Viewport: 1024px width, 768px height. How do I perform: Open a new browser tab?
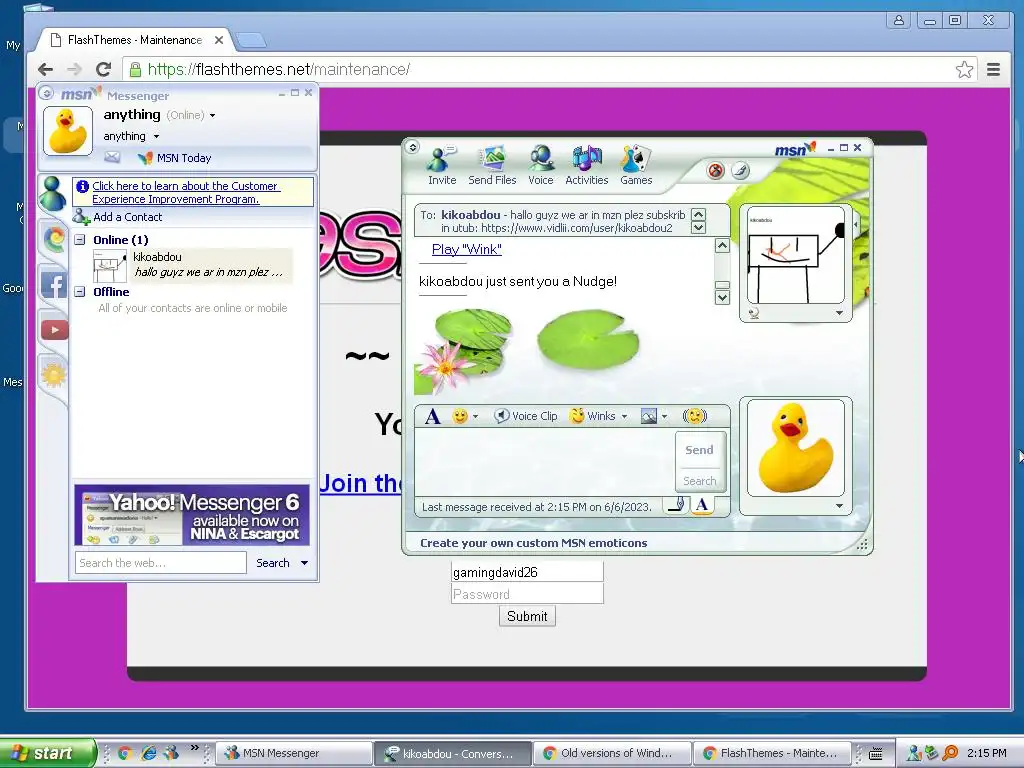coord(251,40)
